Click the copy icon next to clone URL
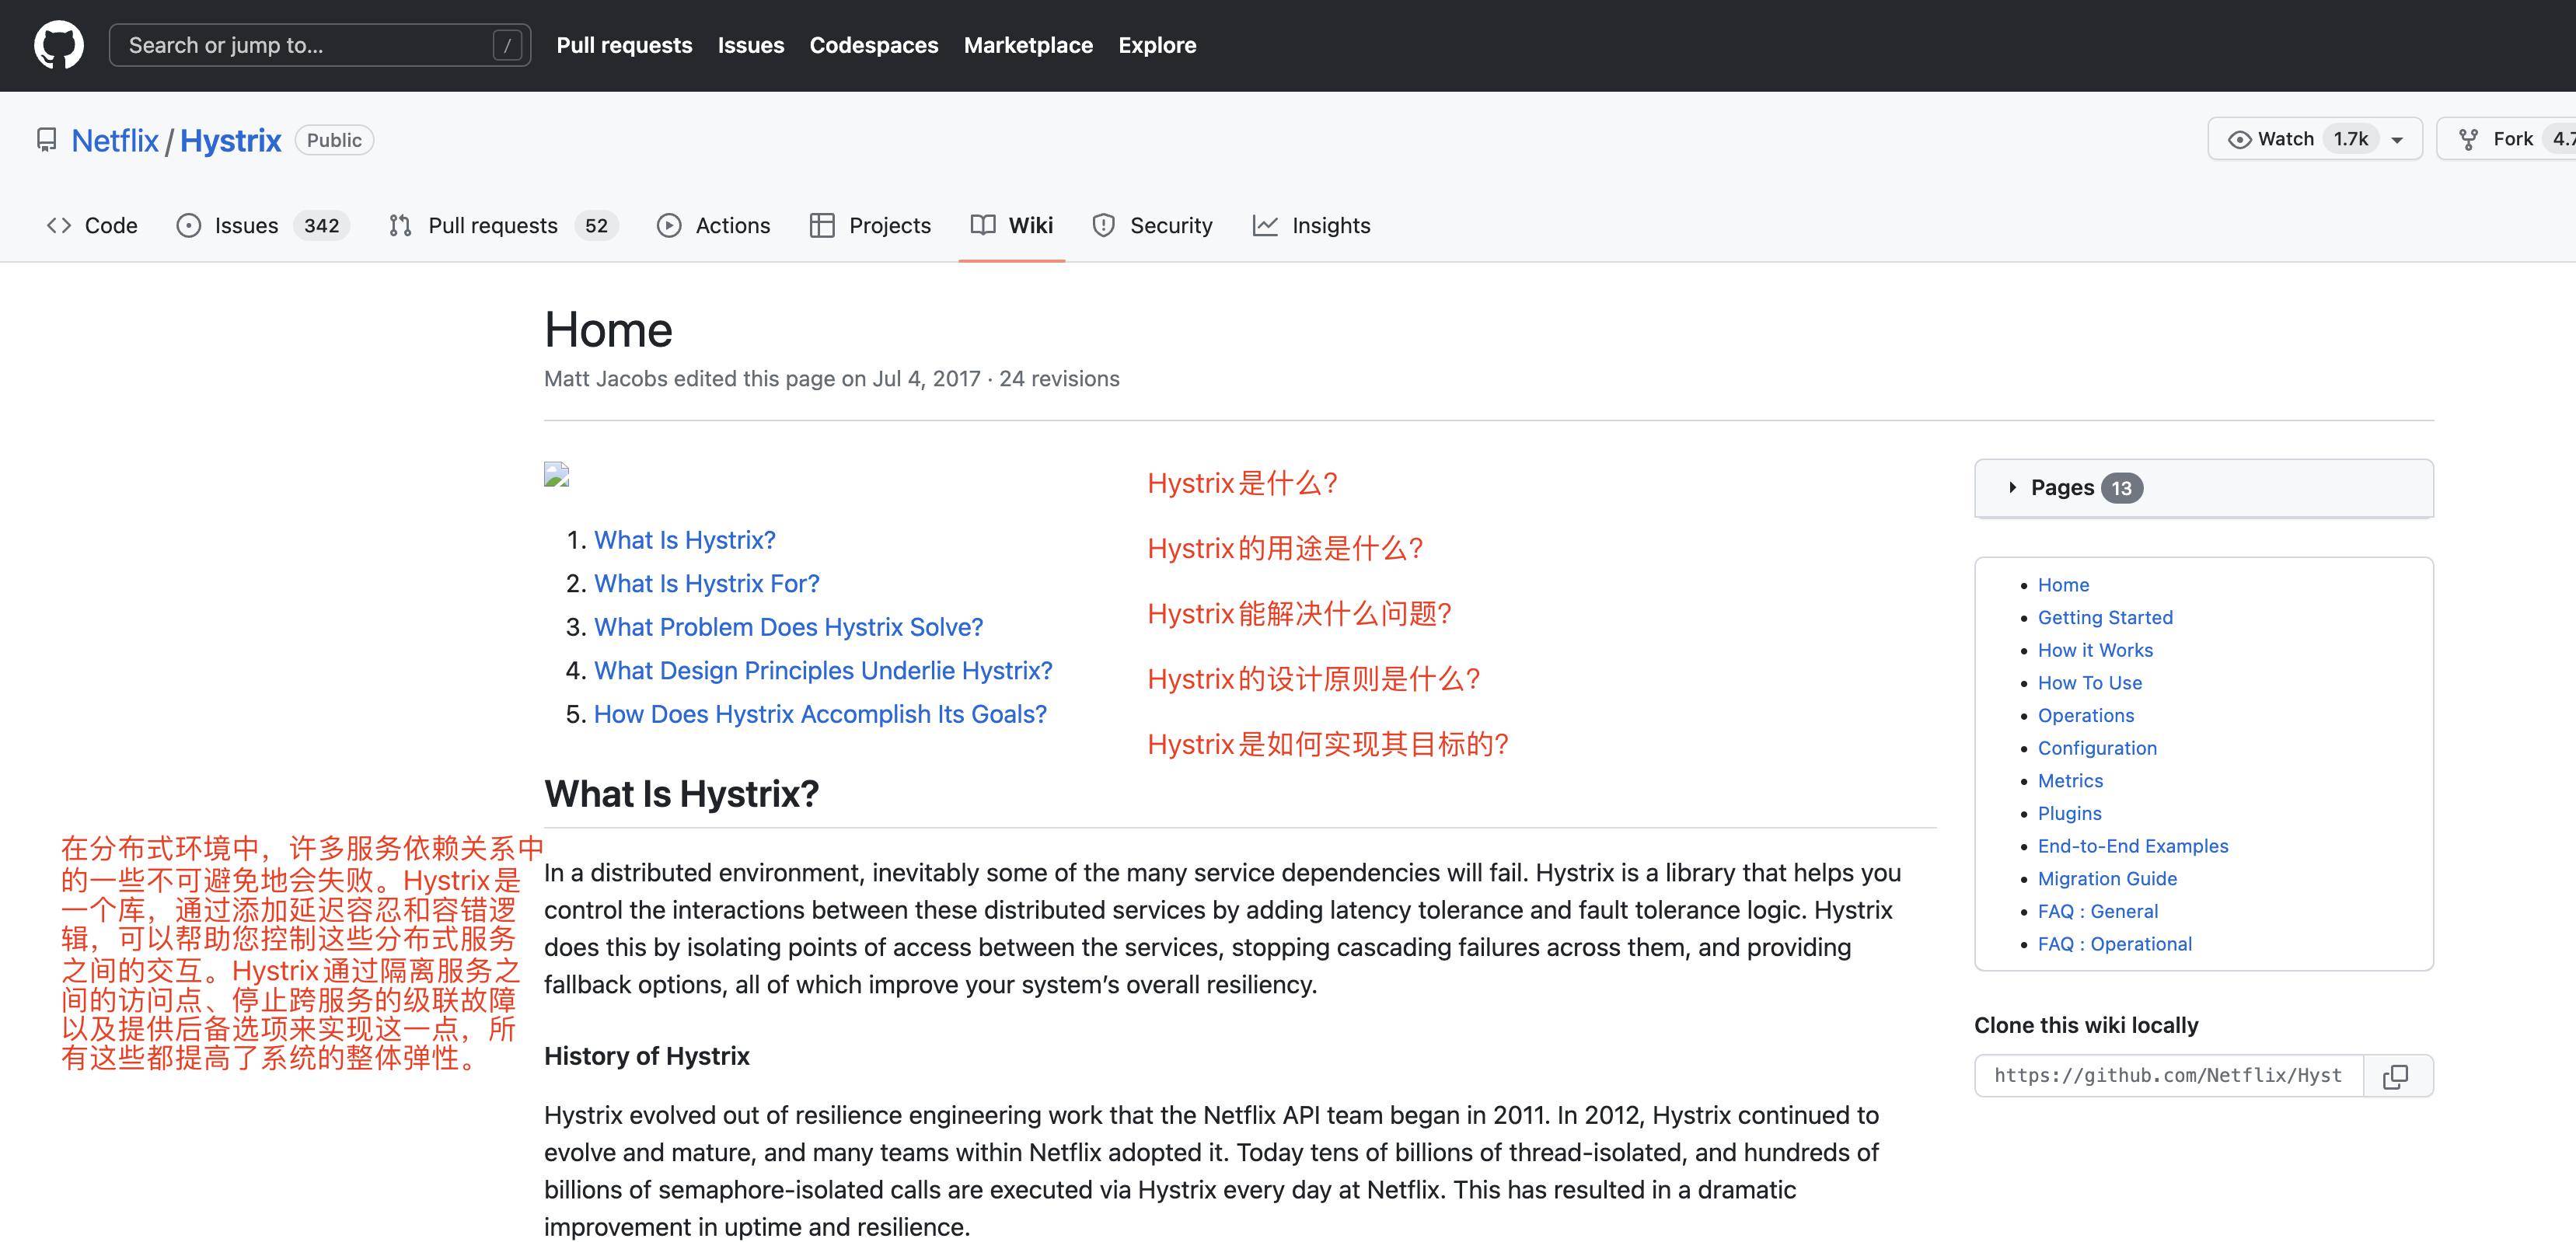Screen dimensions: 2576x1242 pyautogui.click(x=2397, y=1075)
